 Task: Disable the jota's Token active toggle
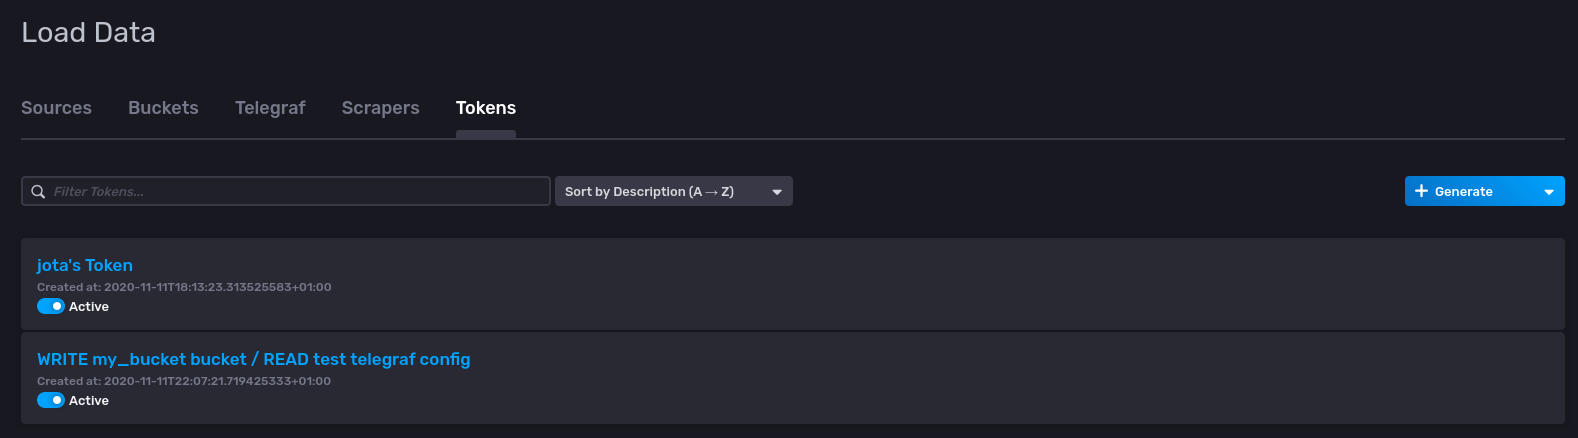tap(51, 306)
